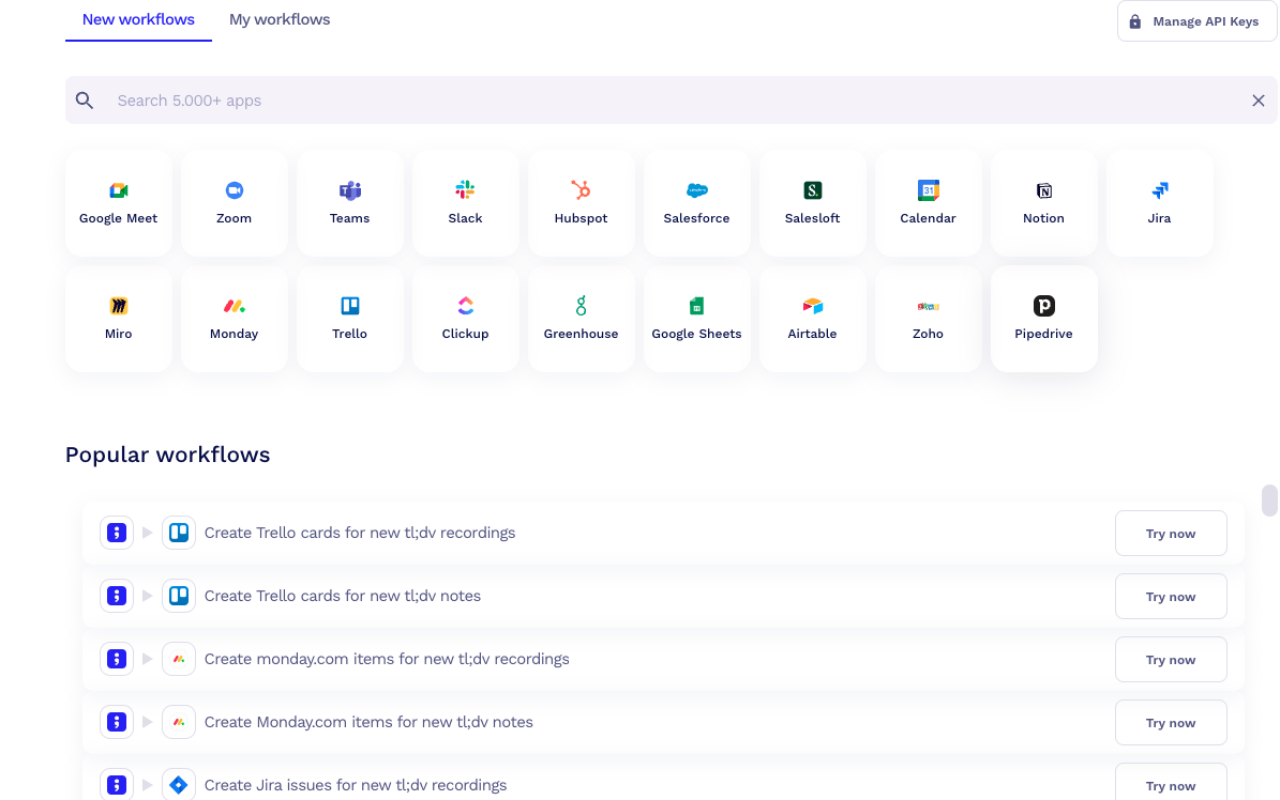Open the New workflows tab
Screen dimensions: 1280x800
coord(138,19)
